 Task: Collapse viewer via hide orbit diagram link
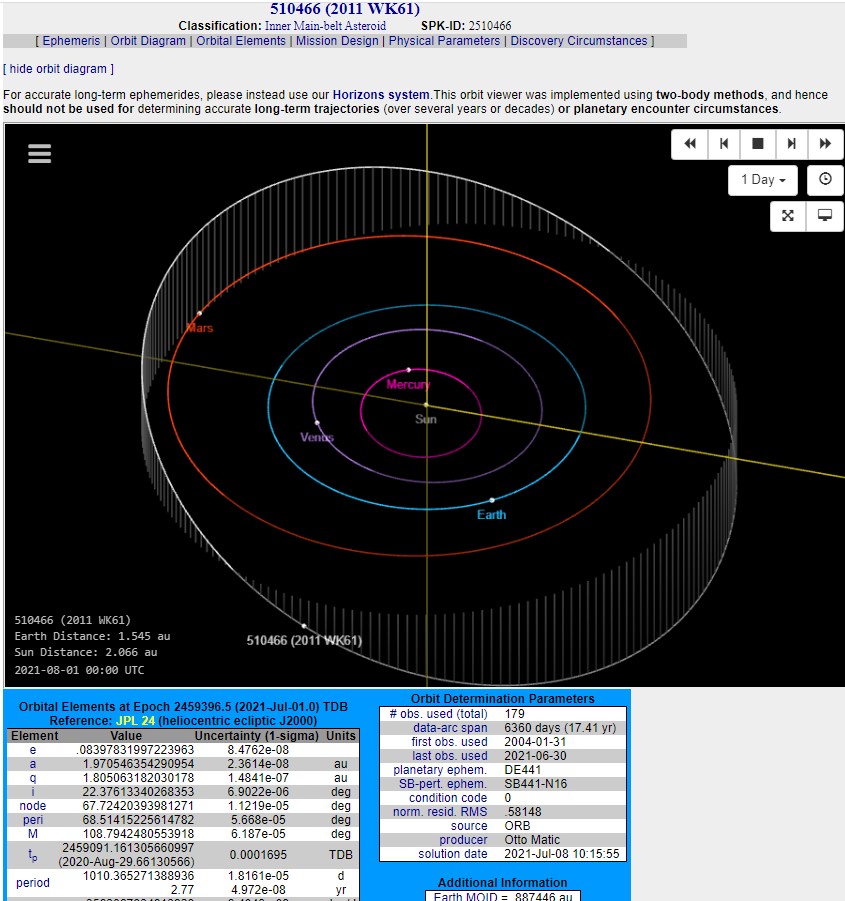58,69
